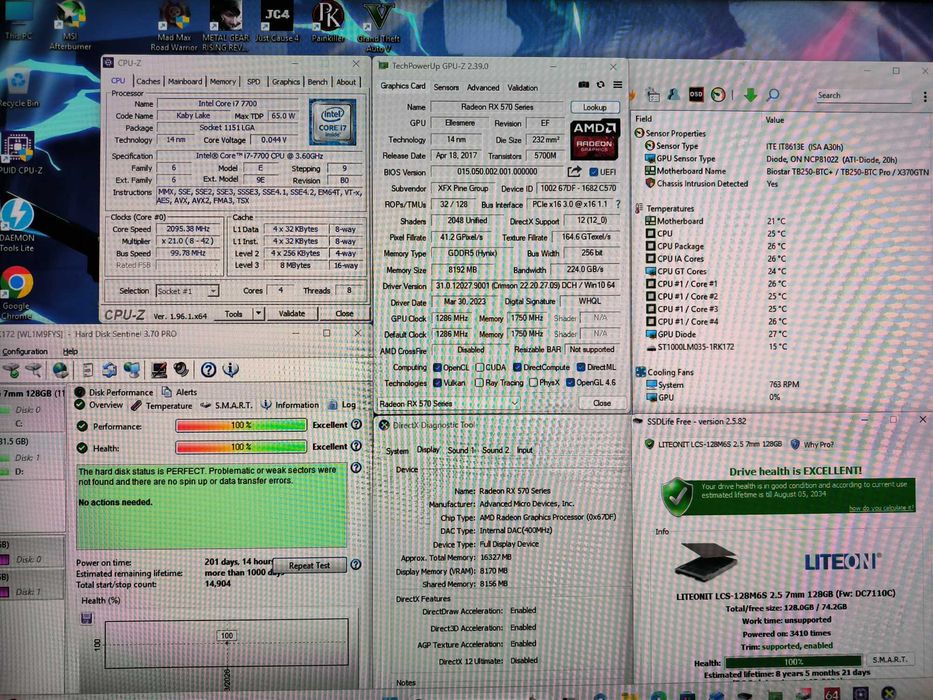Image resolution: width=933 pixels, height=700 pixels.
Task: Click the GPU-Z BIOS export share icon
Action: (574, 172)
